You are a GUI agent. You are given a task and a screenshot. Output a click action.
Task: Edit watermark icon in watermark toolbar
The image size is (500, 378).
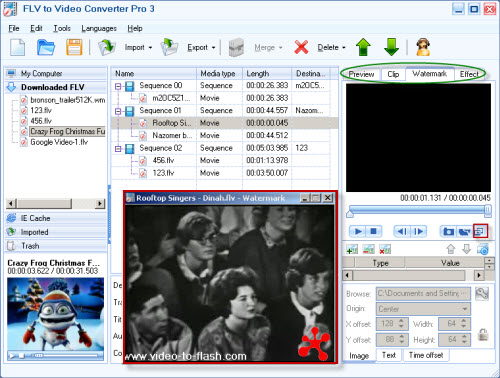click(x=368, y=249)
